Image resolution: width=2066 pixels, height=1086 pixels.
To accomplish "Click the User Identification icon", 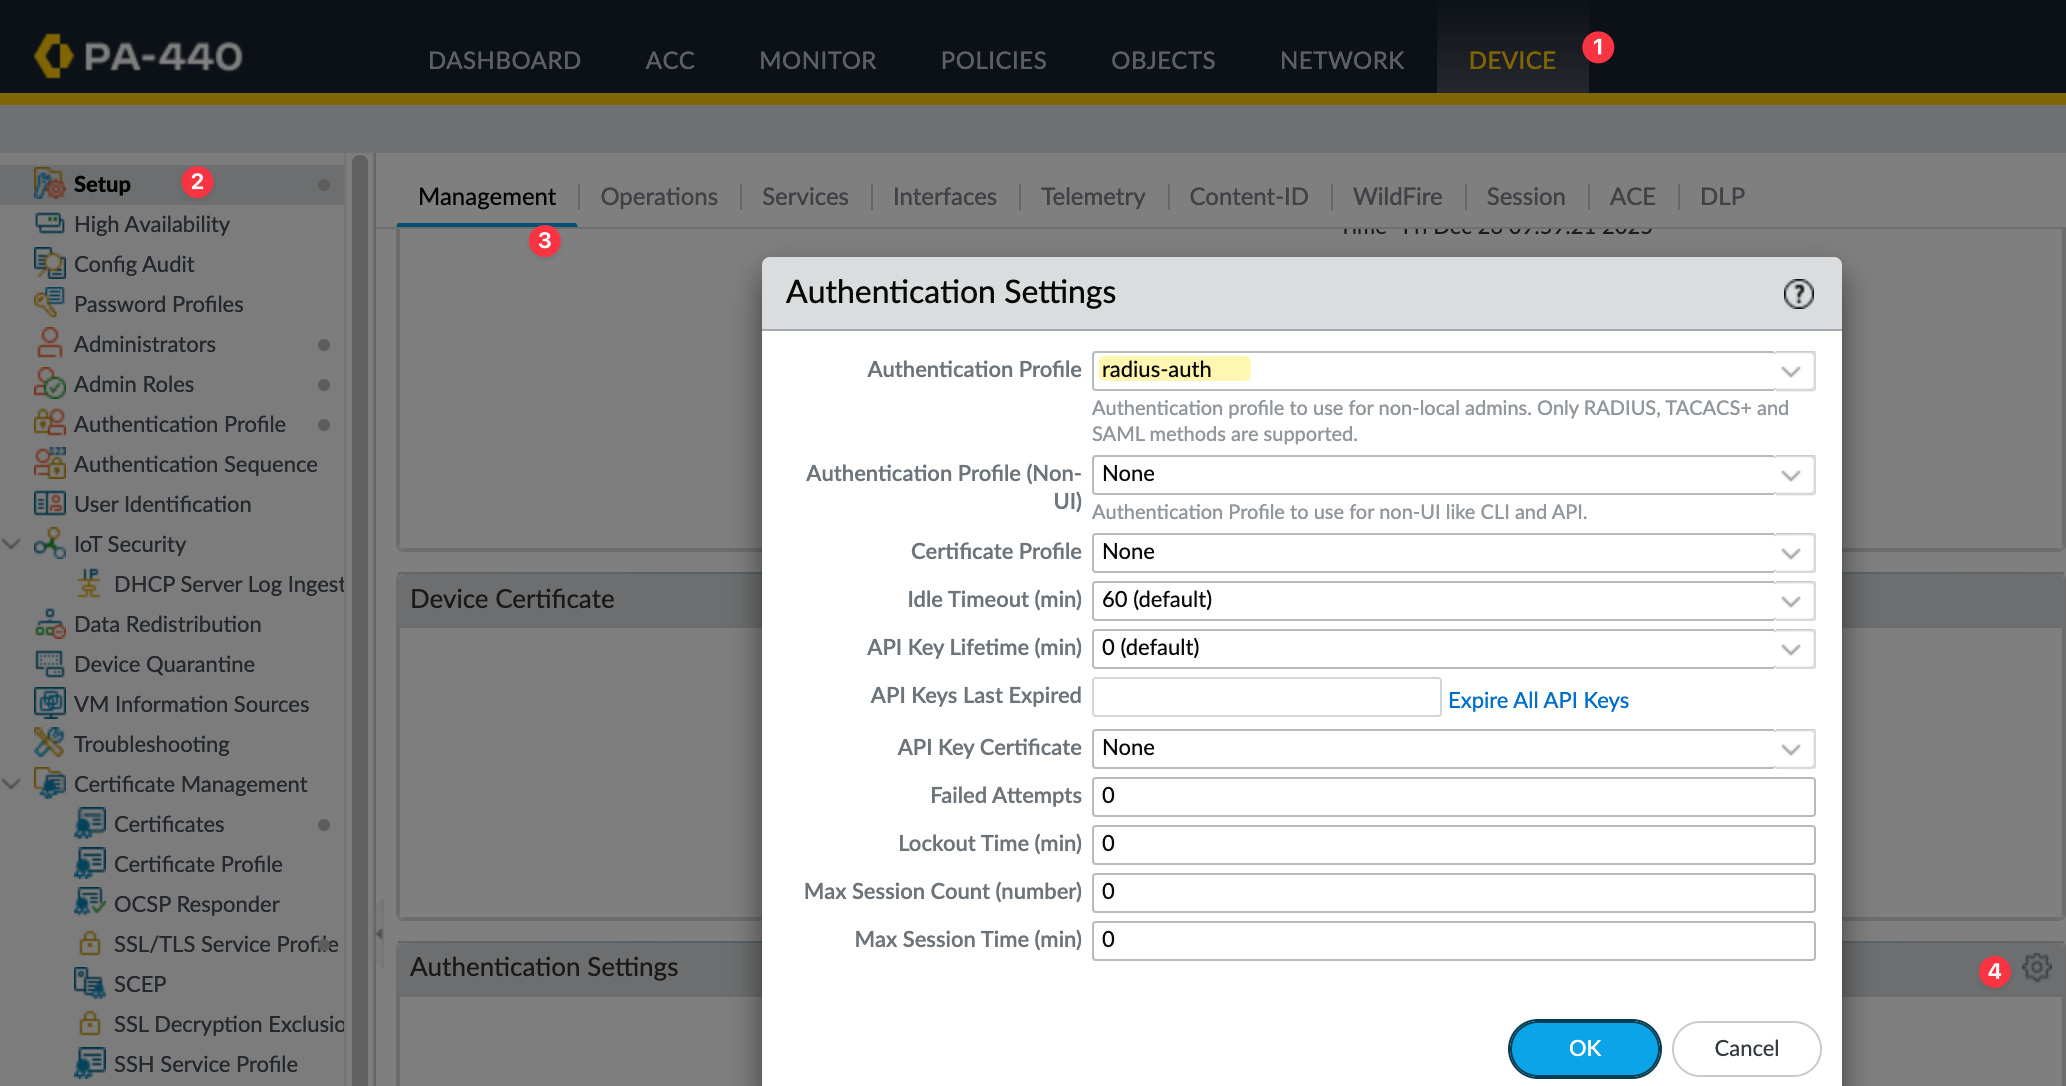I will 49,503.
